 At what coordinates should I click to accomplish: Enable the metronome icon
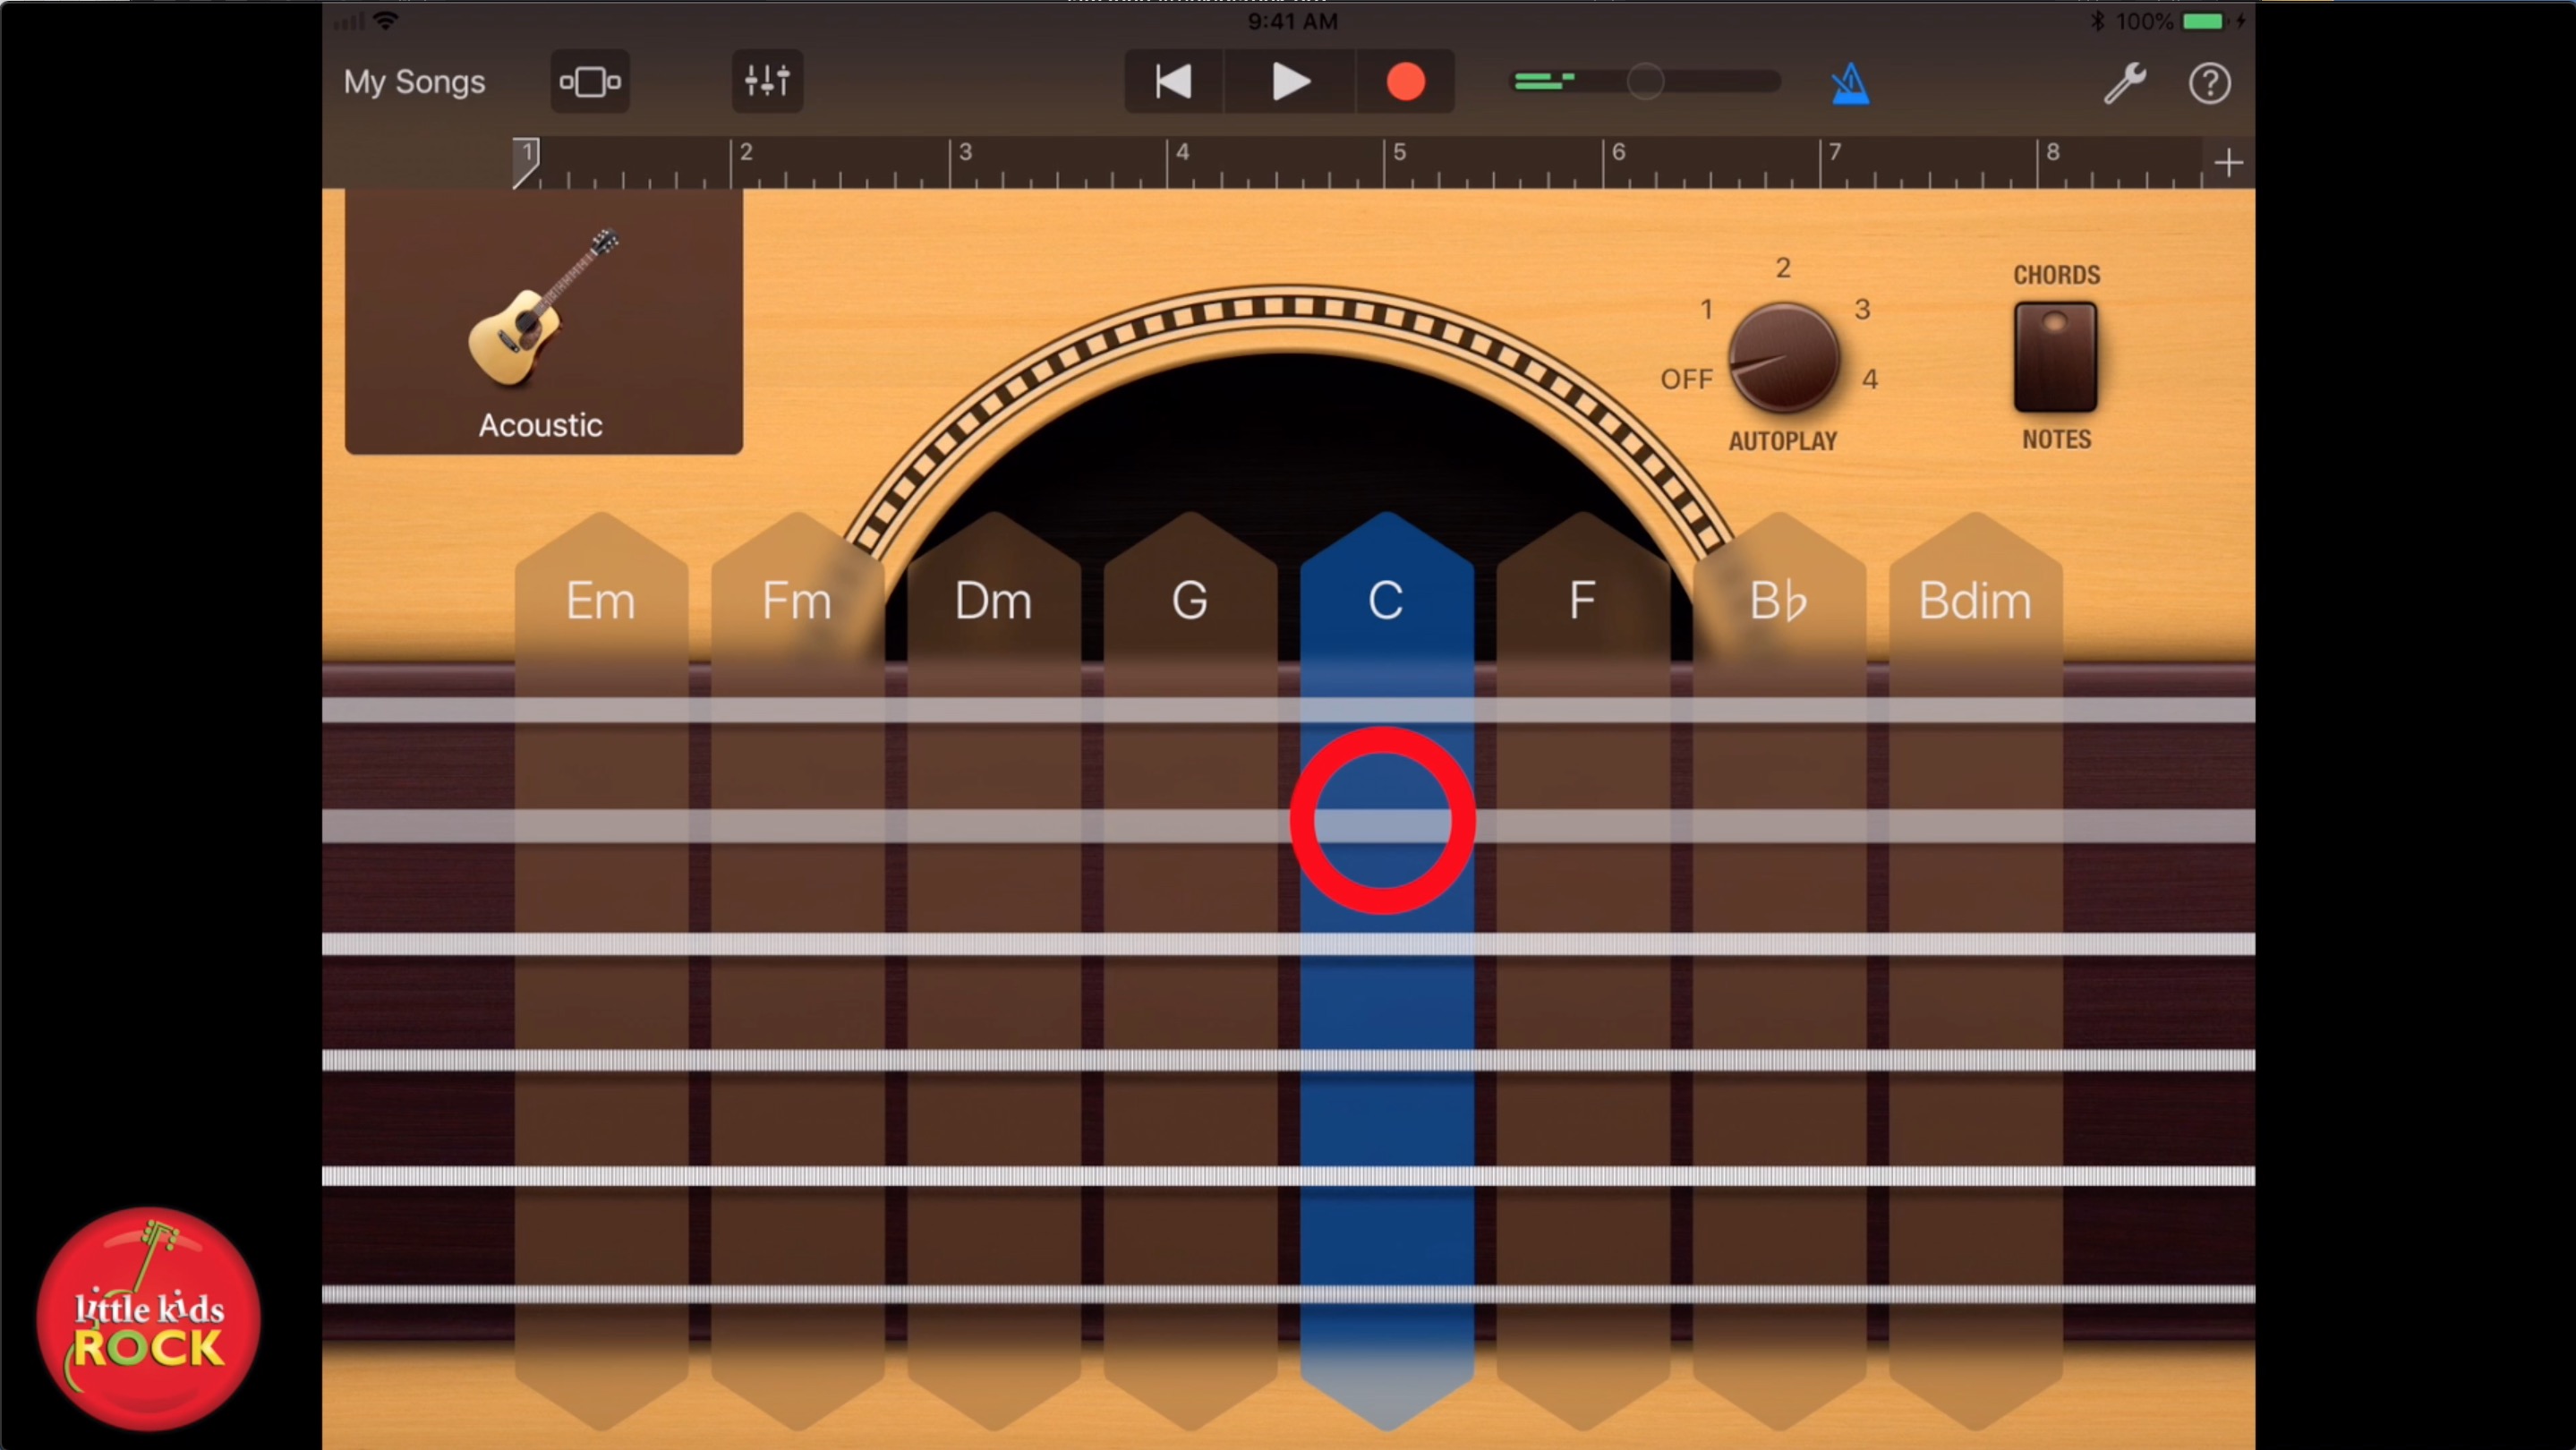click(x=1849, y=82)
